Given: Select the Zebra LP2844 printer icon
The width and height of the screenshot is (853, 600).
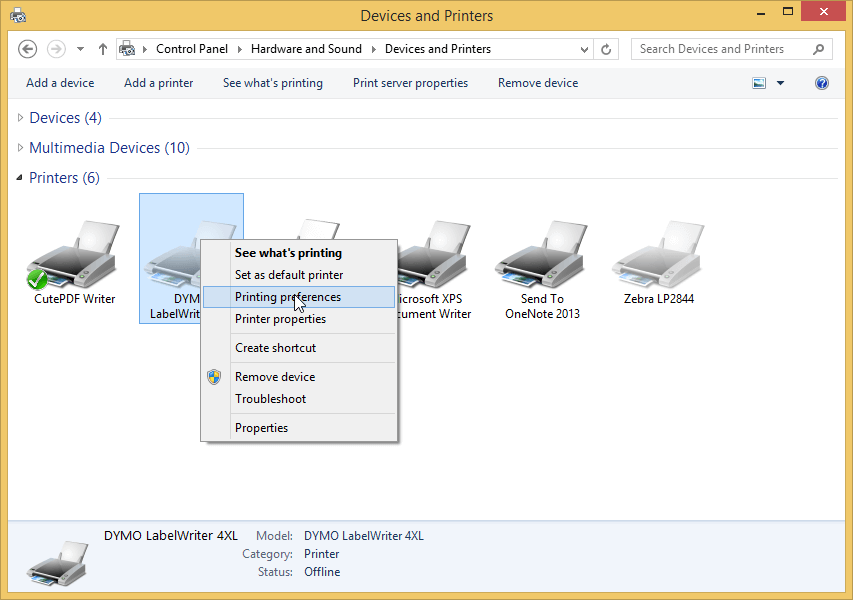Looking at the screenshot, I should click(x=658, y=254).
